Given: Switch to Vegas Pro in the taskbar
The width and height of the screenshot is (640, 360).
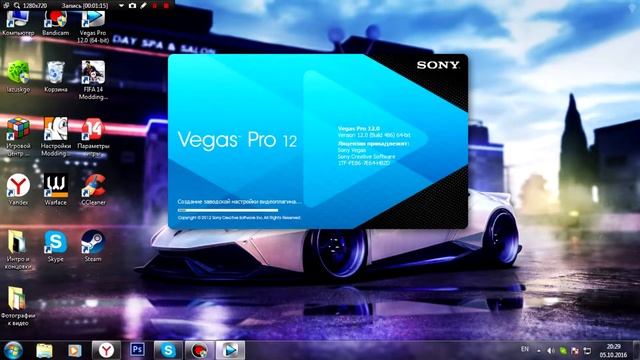Looking at the screenshot, I should pos(230,350).
